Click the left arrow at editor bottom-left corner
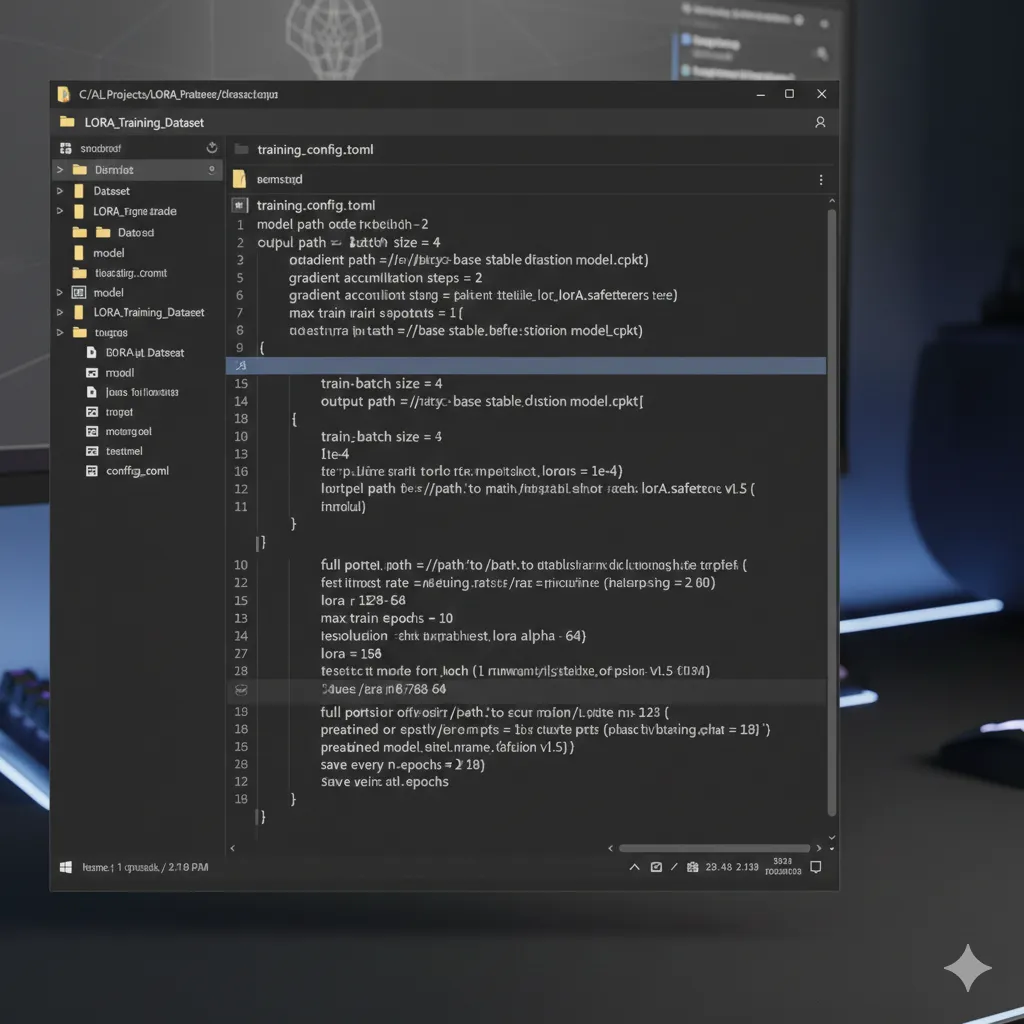Screen dimensions: 1024x1024 [232, 848]
